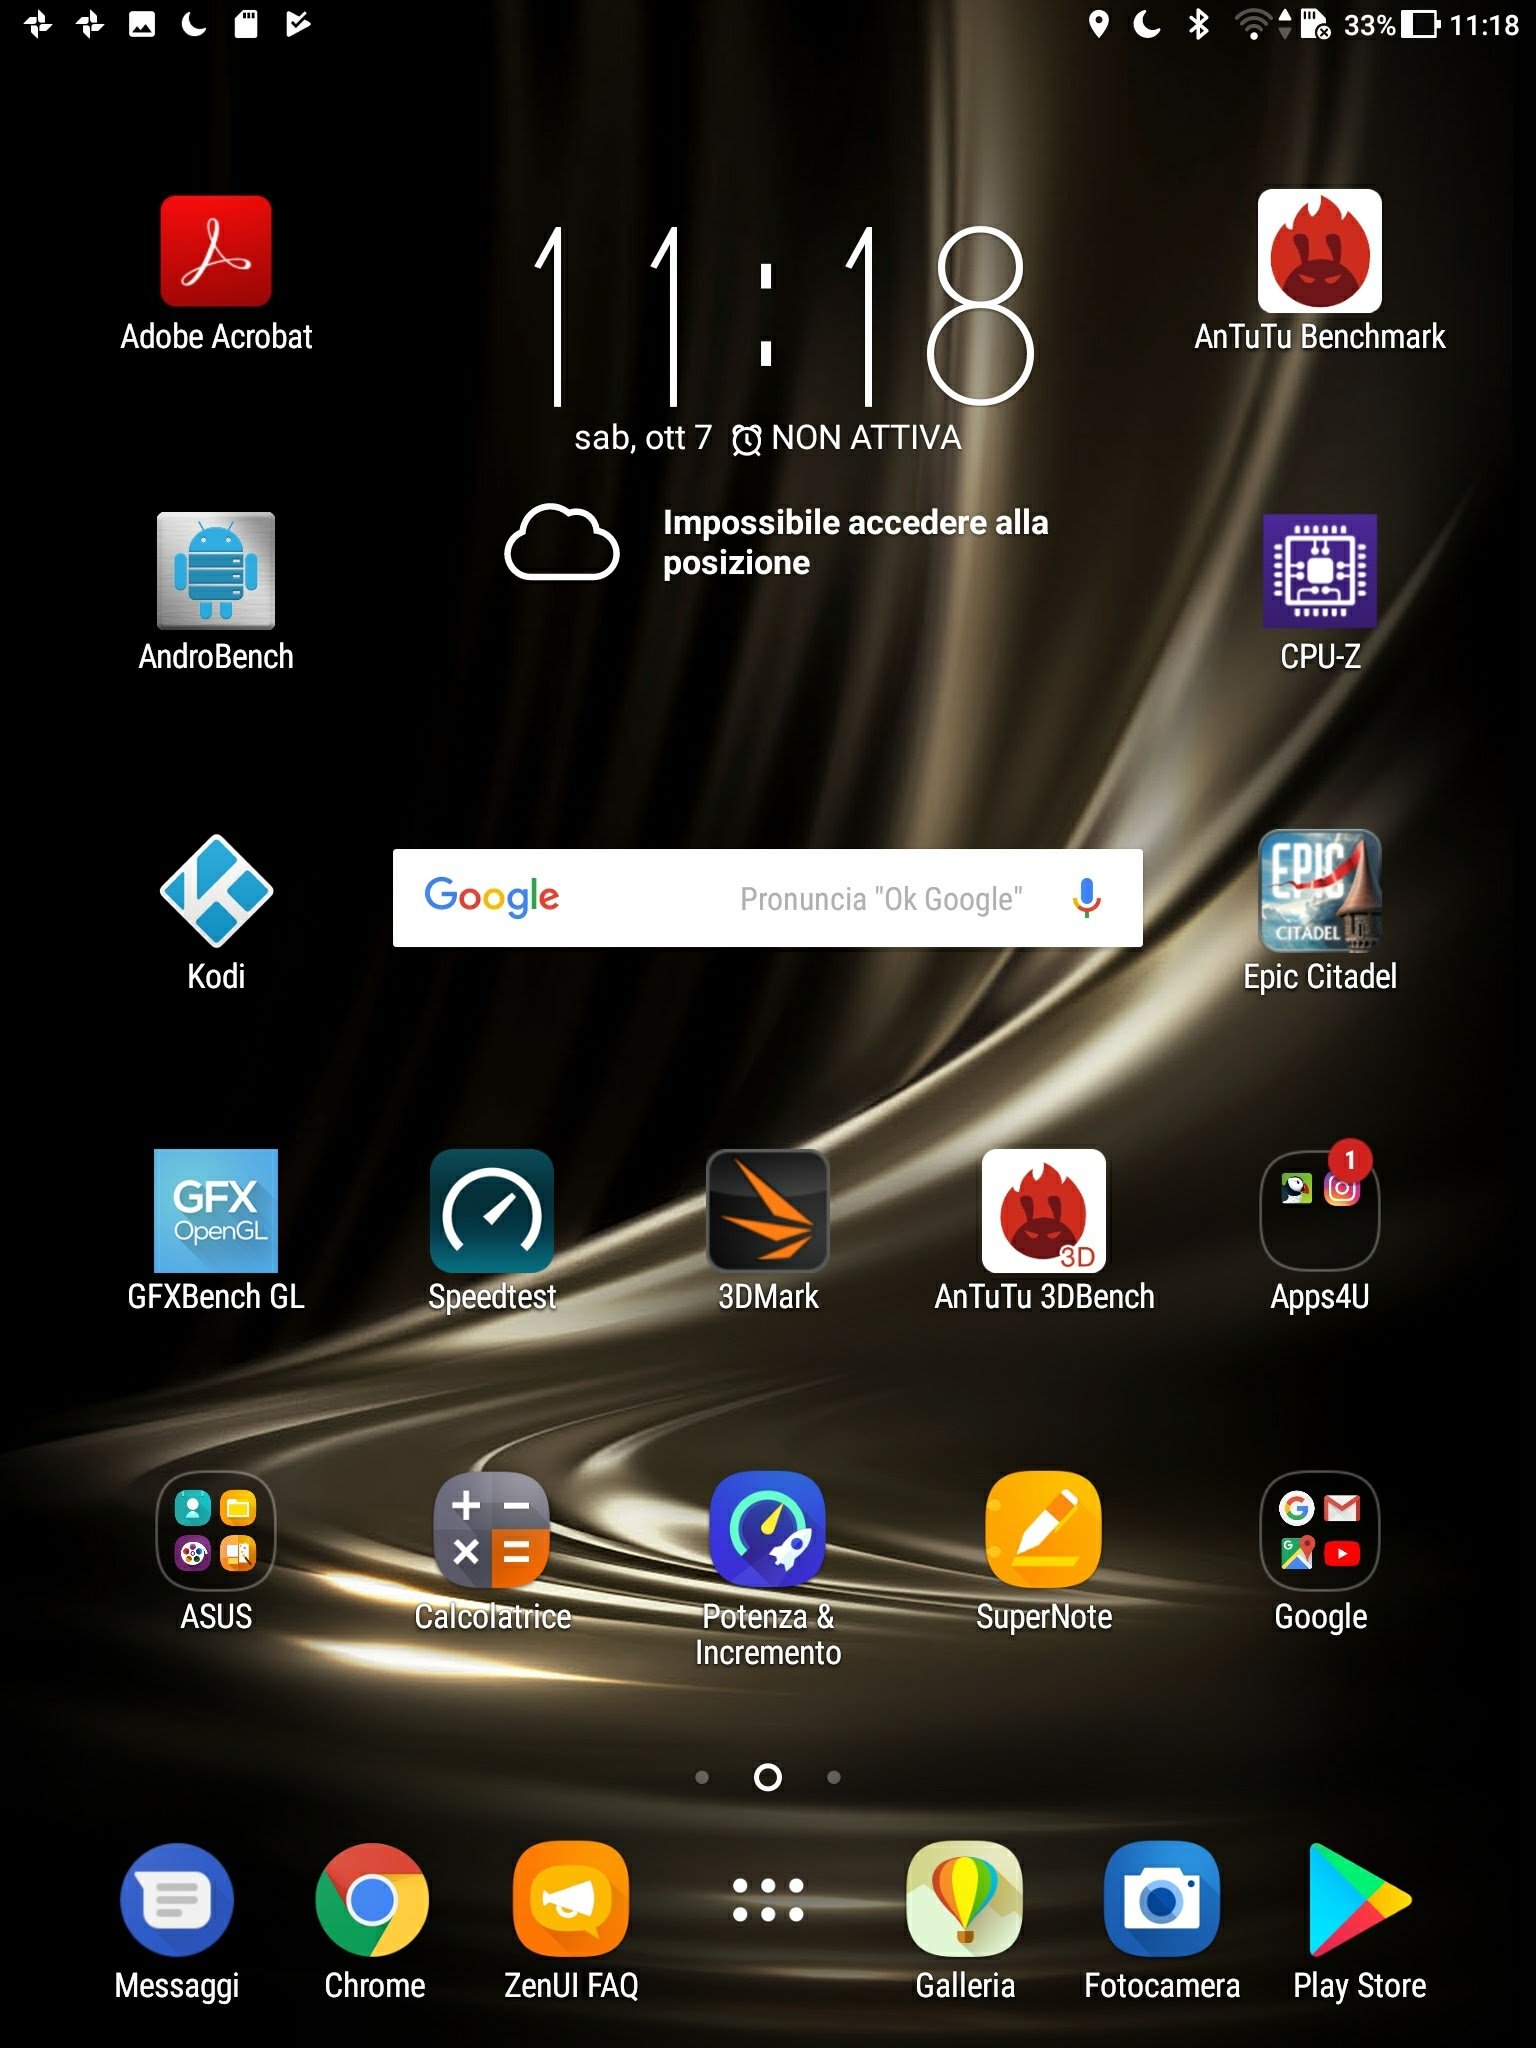1536x2048 pixels.
Task: Tap the SD card notification icon
Action: point(246,24)
